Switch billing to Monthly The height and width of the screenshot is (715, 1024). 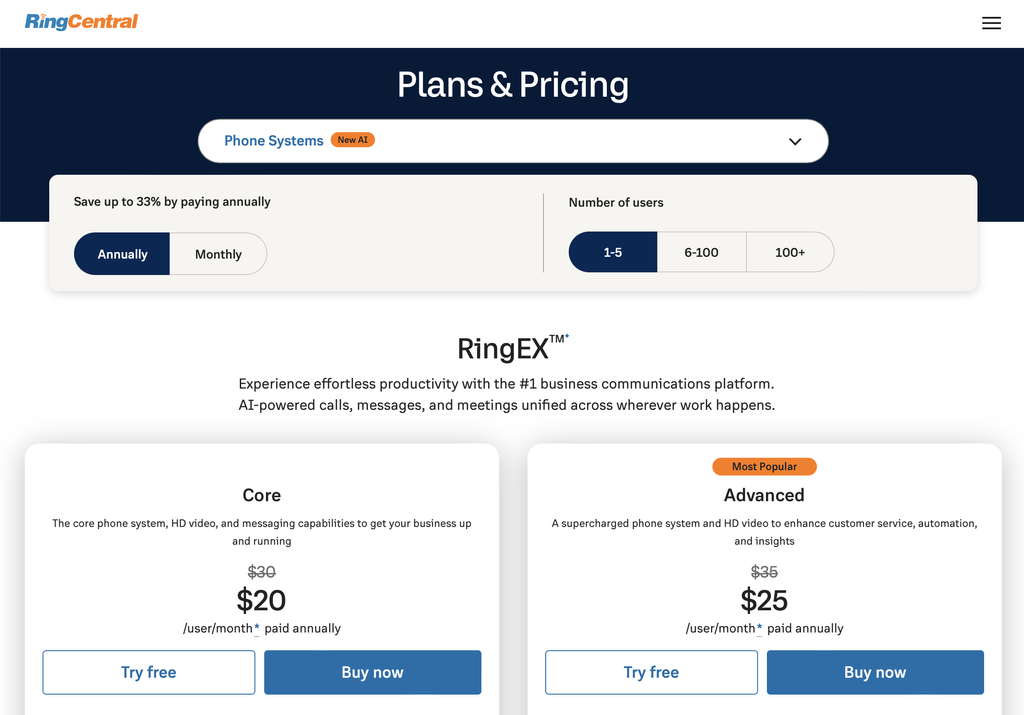[217, 253]
